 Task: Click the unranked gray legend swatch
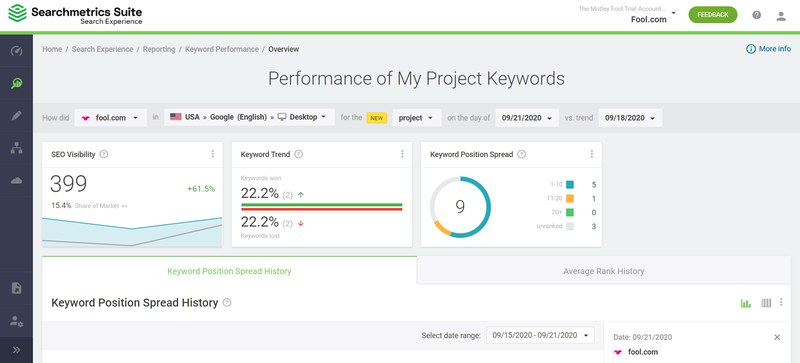[570, 226]
